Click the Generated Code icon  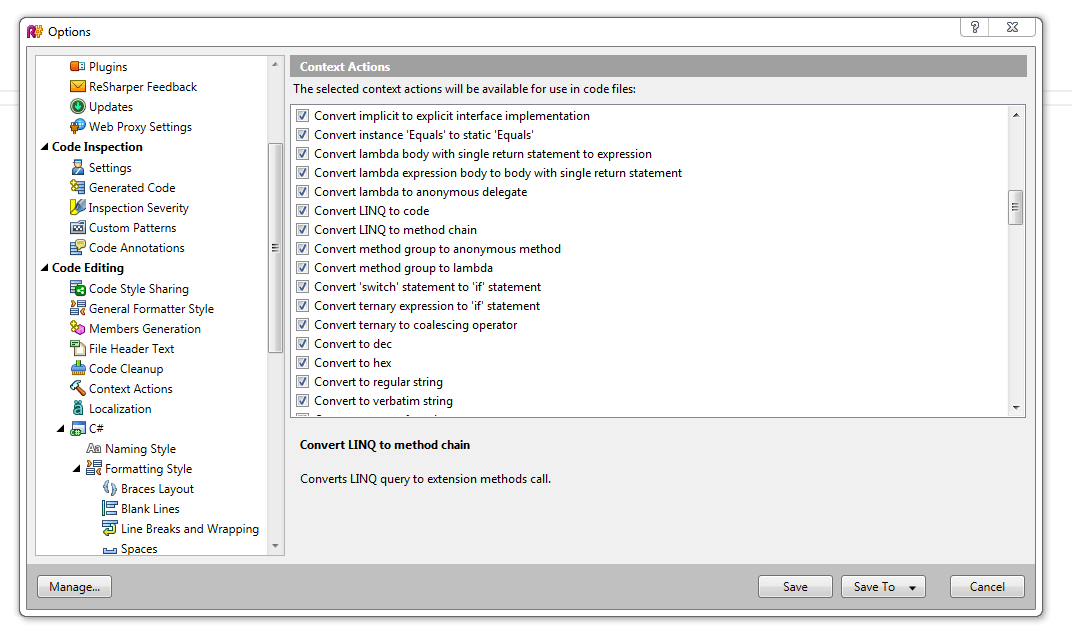[77, 187]
